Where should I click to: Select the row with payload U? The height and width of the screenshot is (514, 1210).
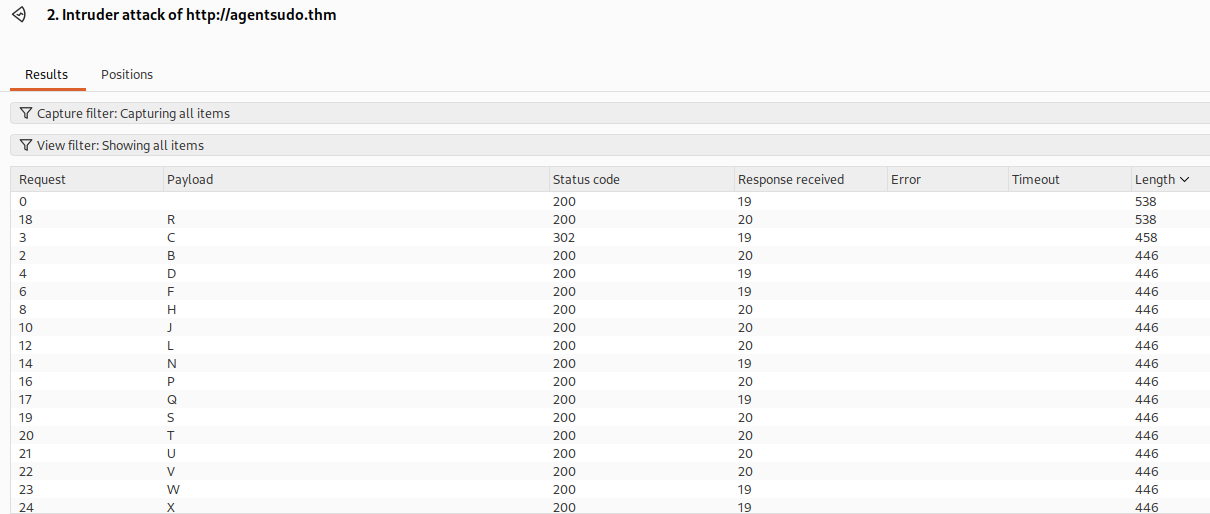tap(610, 453)
